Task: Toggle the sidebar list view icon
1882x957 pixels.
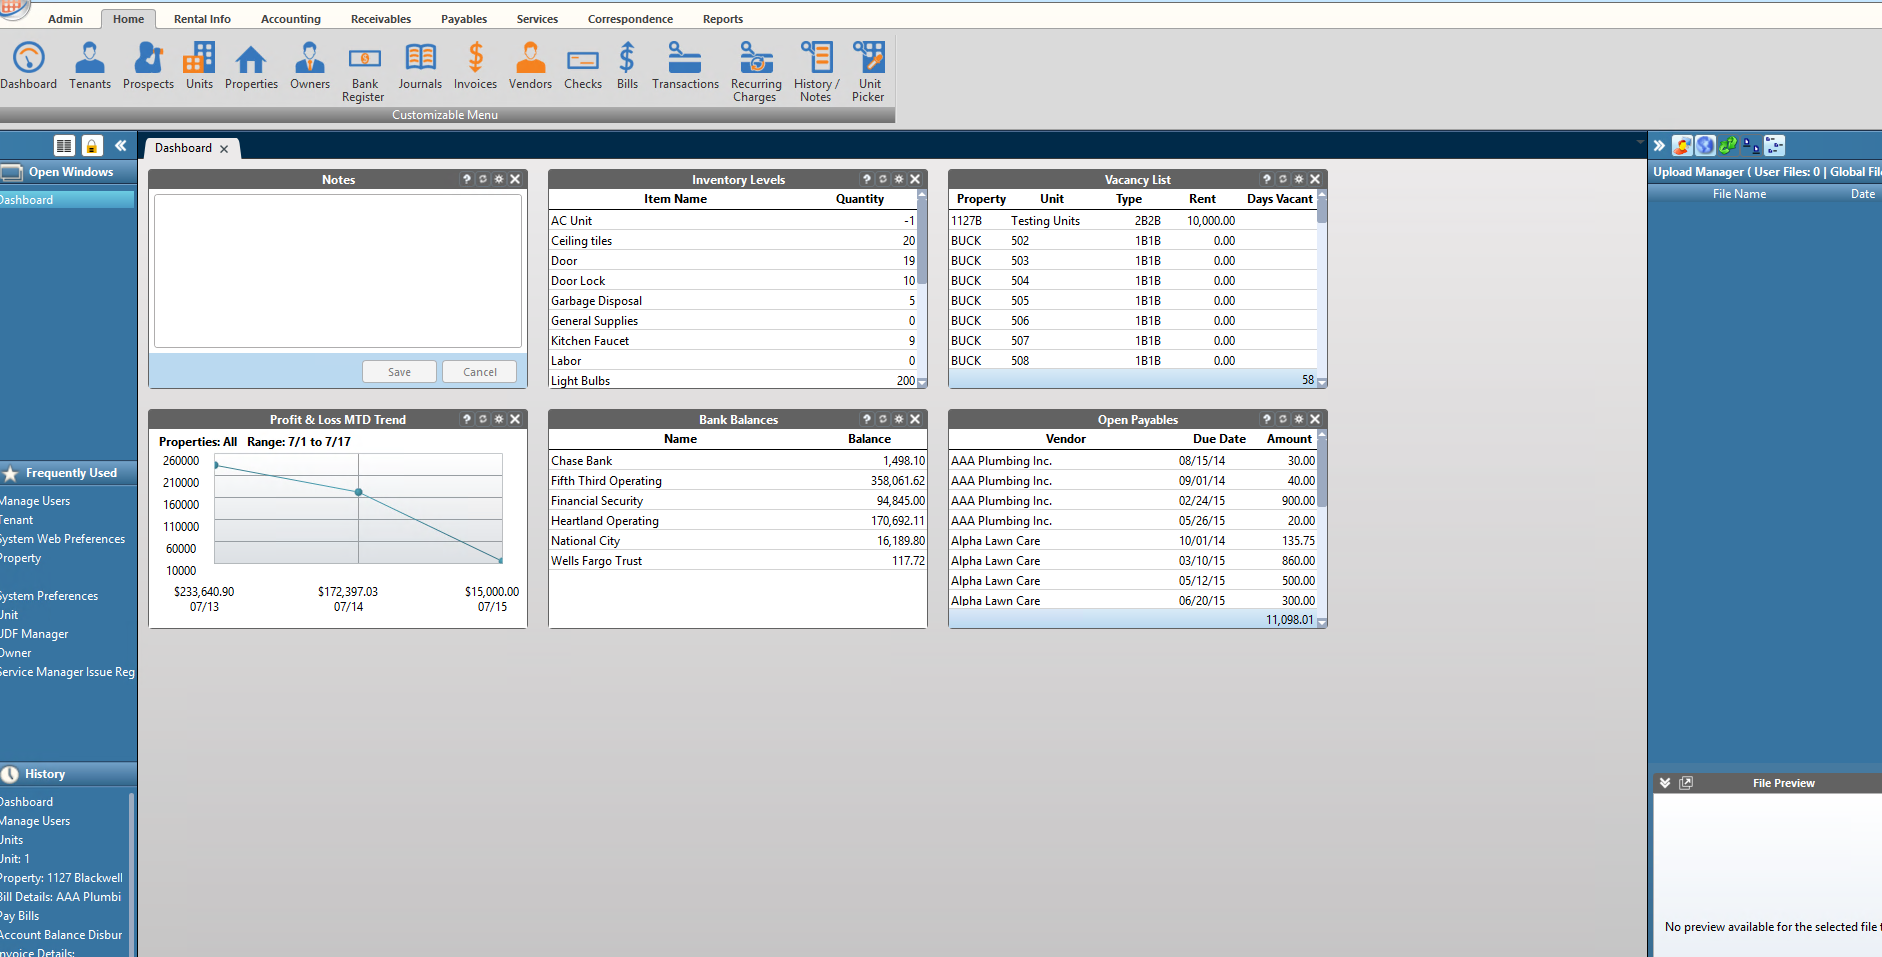Action: click(x=64, y=146)
